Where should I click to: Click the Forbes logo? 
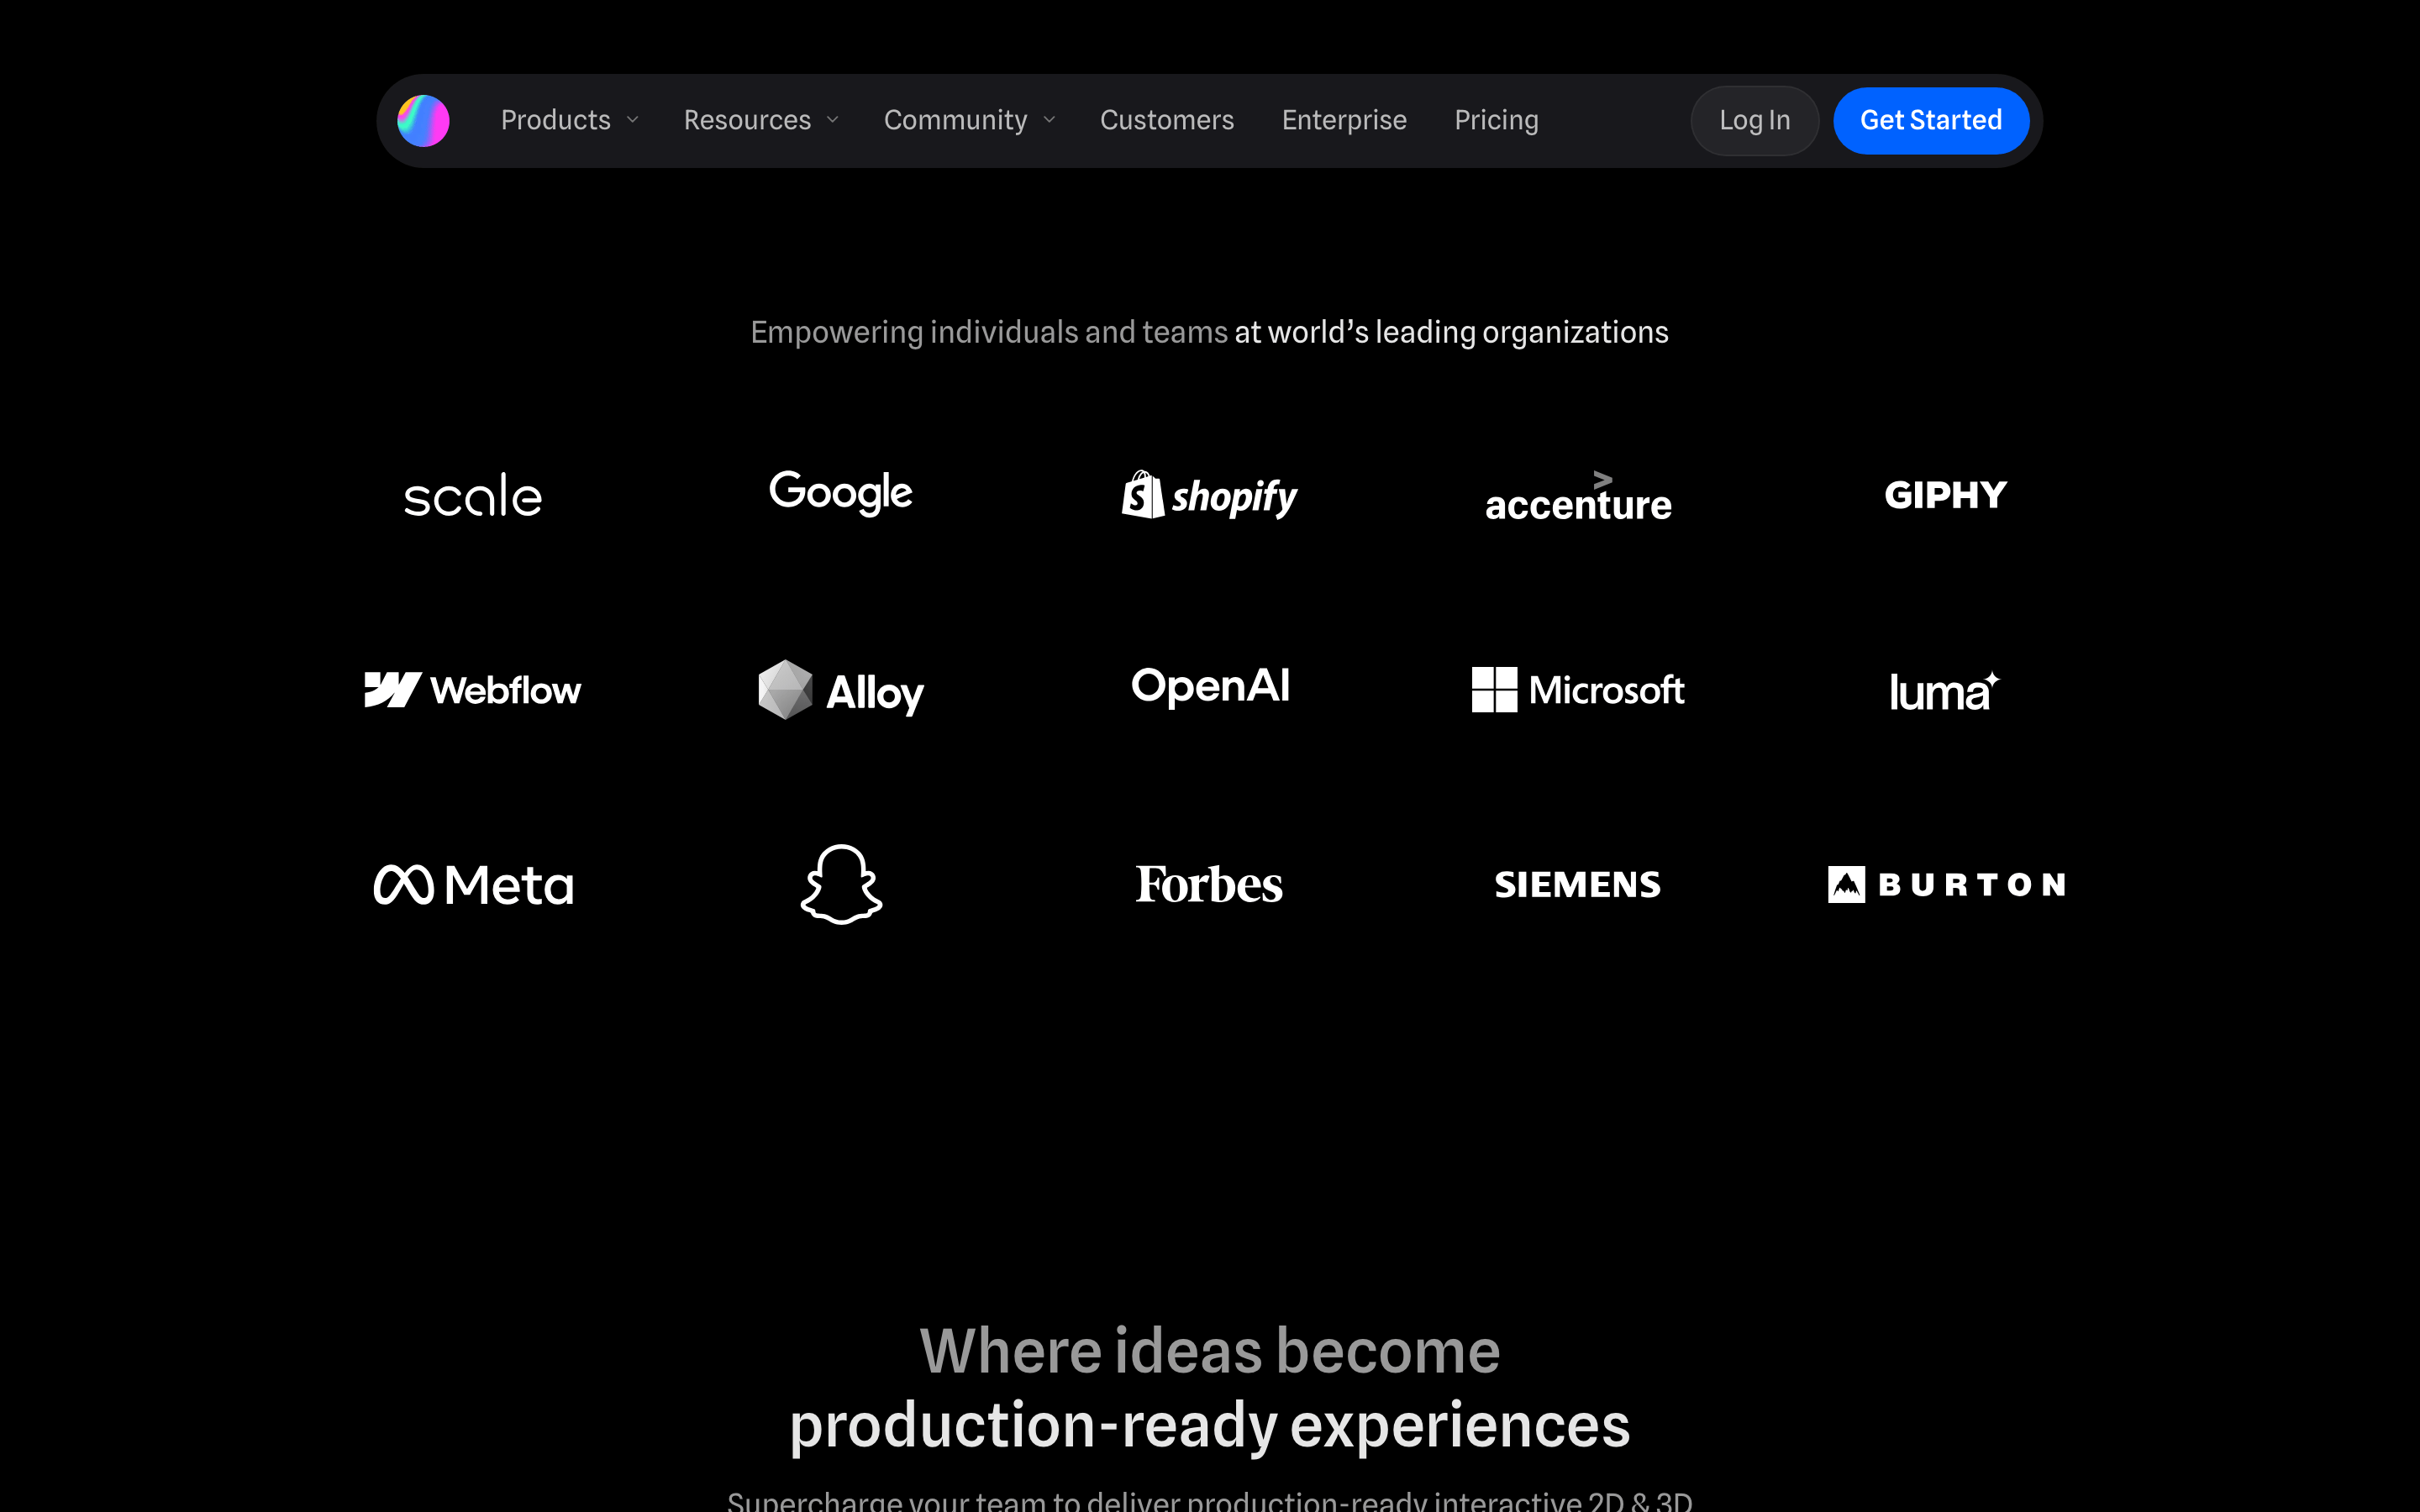pos(1209,885)
